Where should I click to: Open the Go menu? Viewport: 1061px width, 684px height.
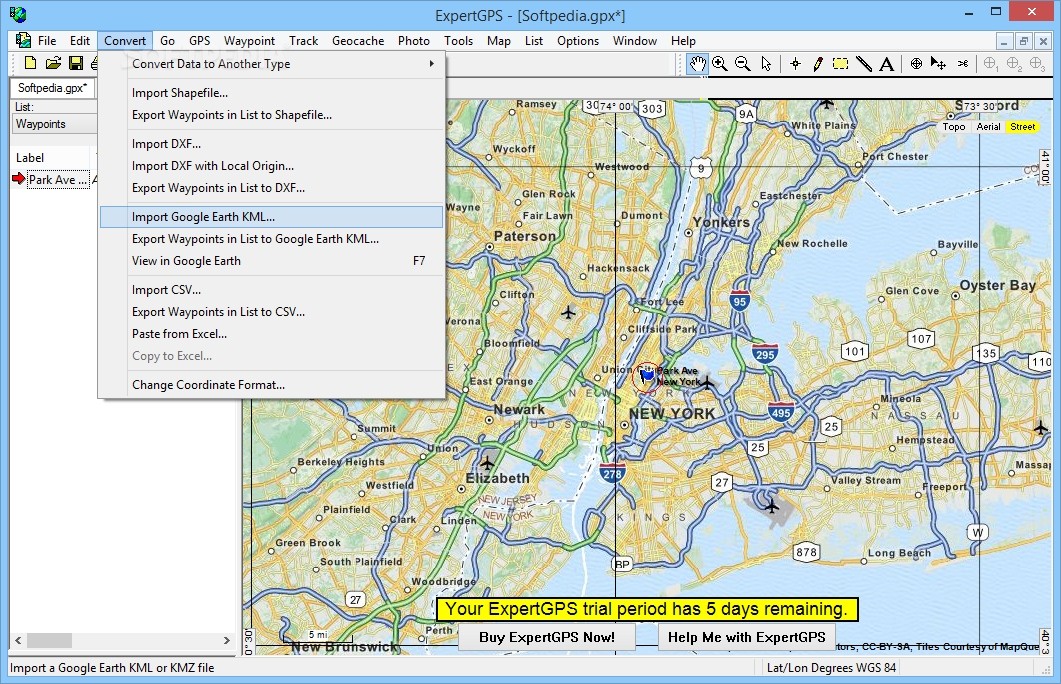click(x=167, y=41)
